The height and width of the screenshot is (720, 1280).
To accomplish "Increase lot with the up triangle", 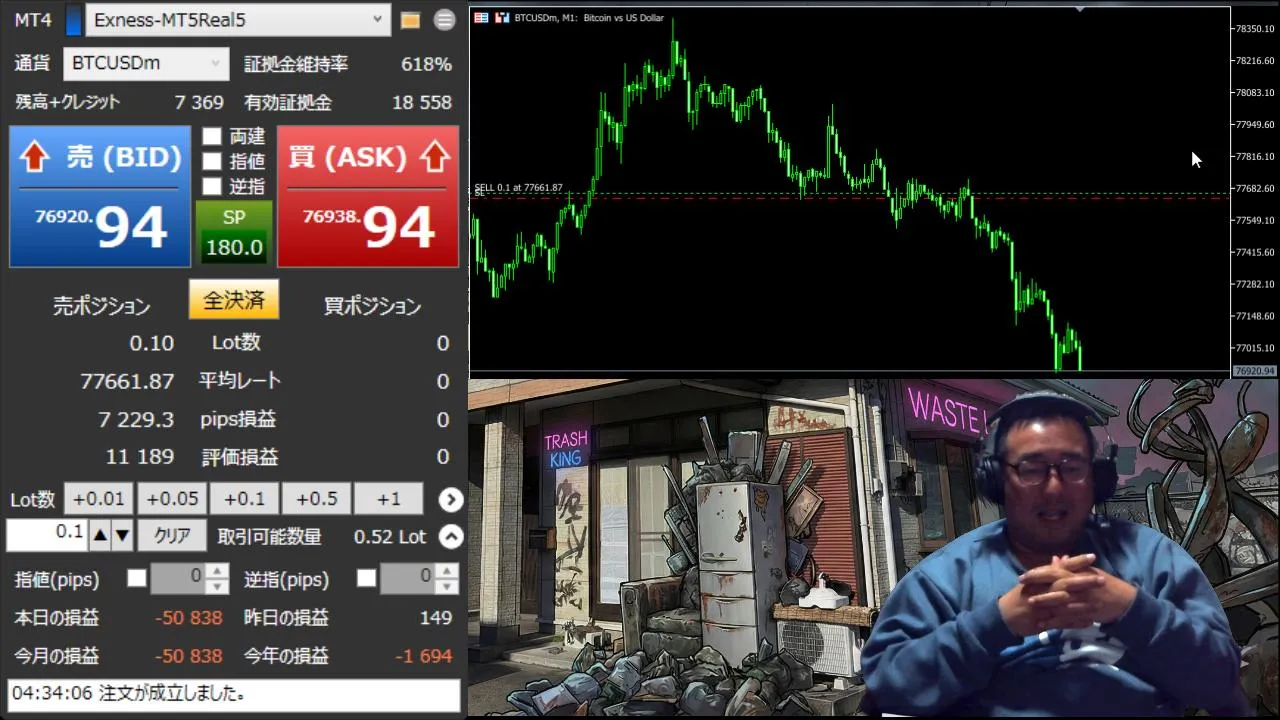I will (100, 536).
